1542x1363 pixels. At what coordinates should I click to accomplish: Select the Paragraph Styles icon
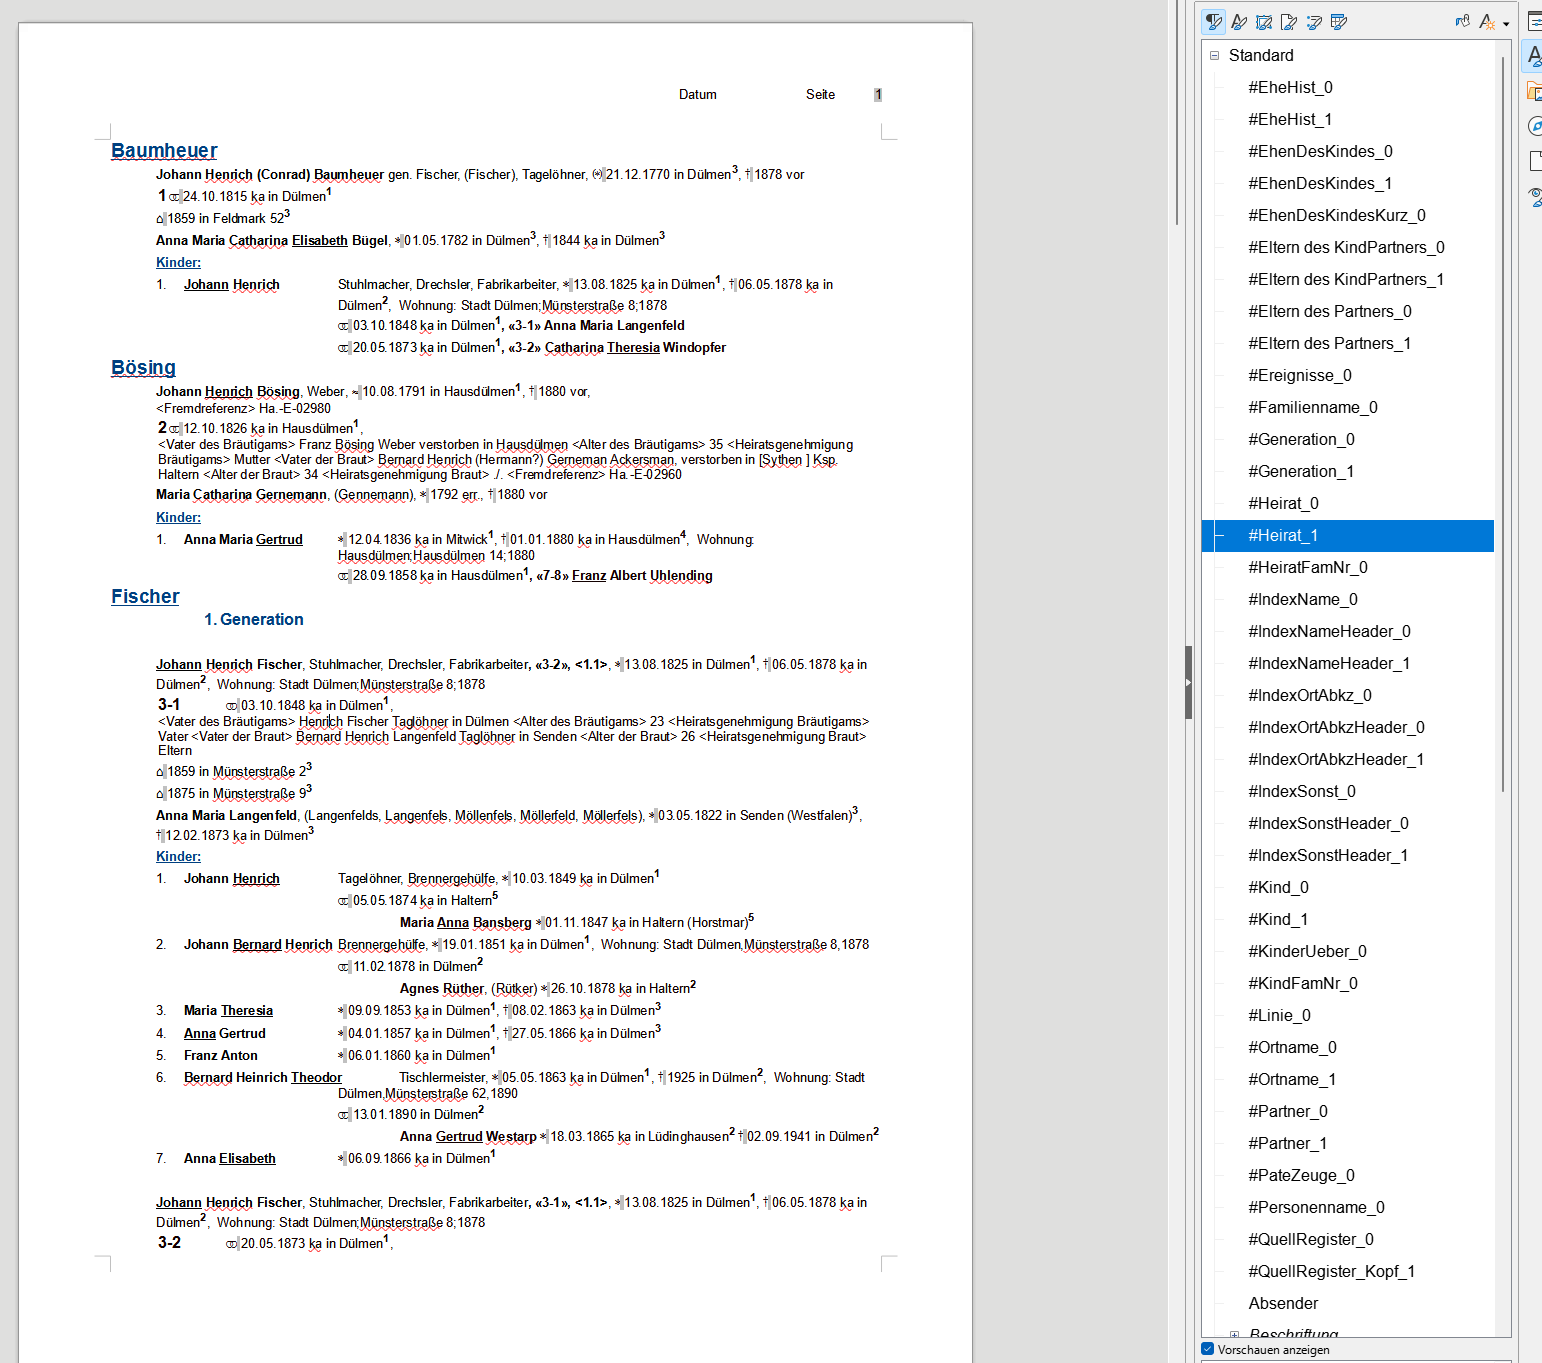[x=1214, y=22]
